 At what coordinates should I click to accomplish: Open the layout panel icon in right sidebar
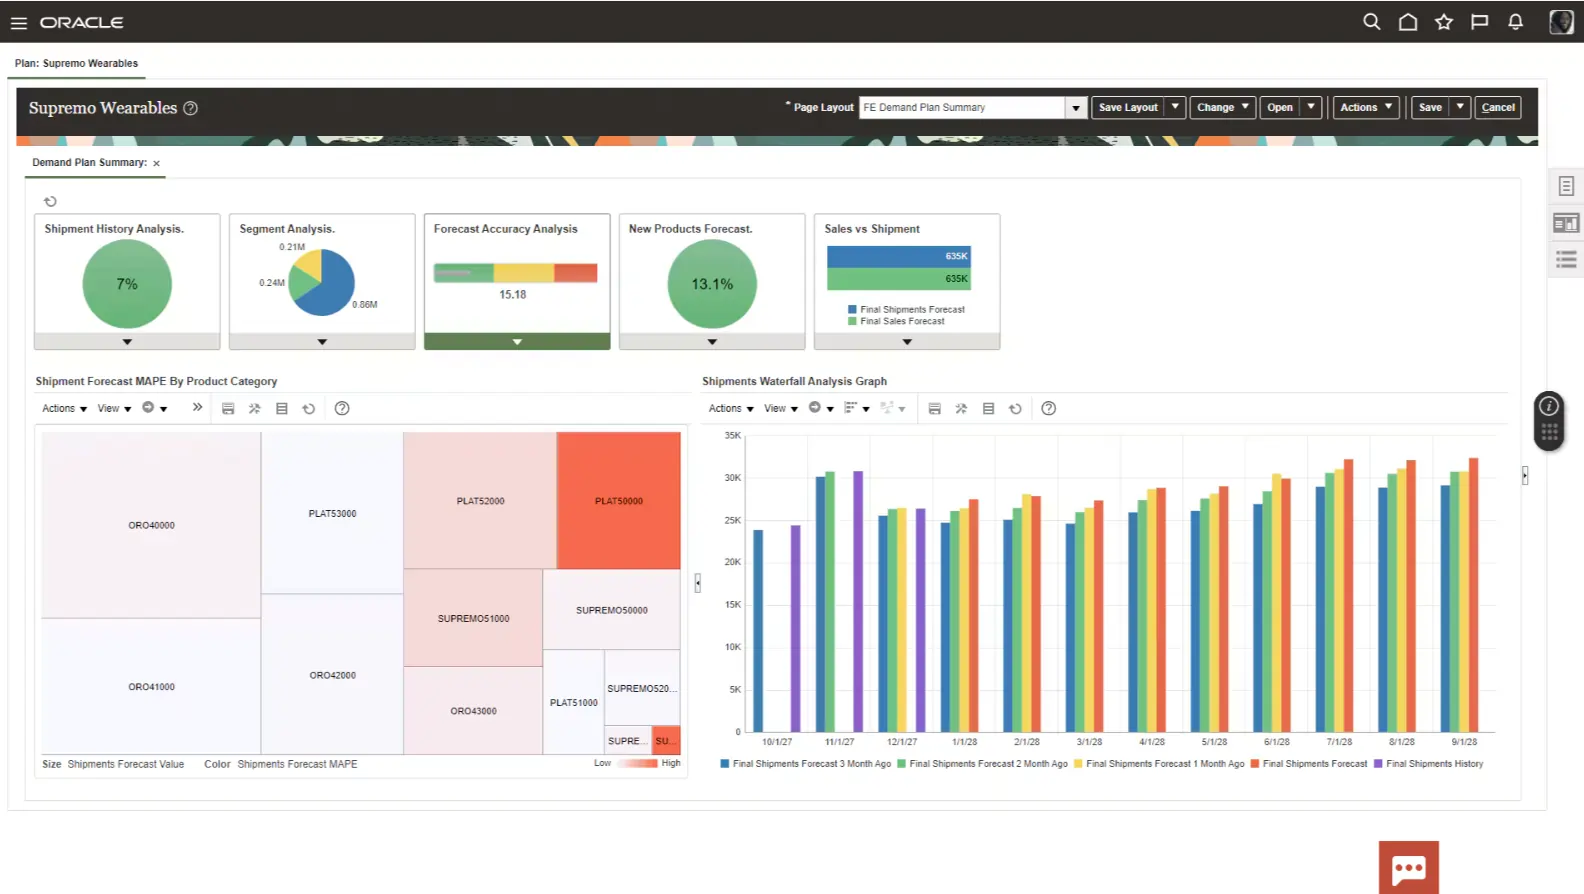tap(1566, 223)
